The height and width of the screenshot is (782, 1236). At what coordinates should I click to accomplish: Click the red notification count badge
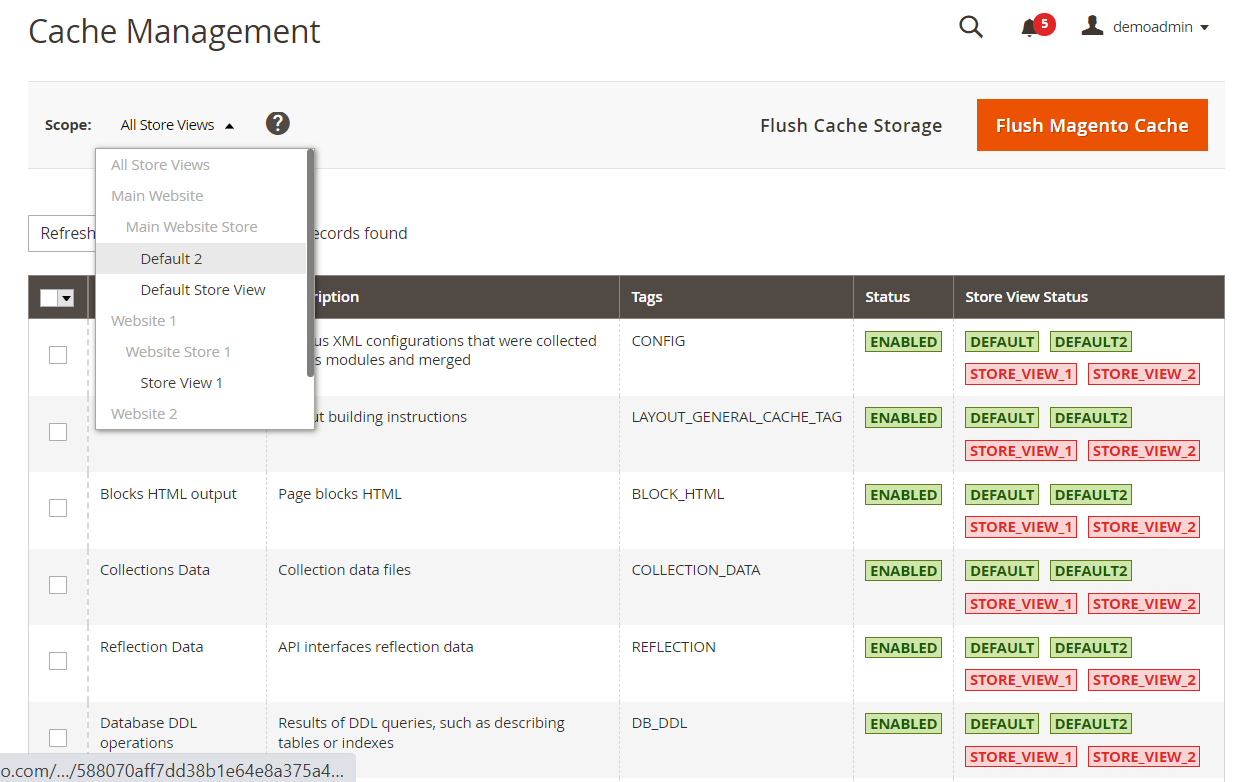[x=1044, y=23]
